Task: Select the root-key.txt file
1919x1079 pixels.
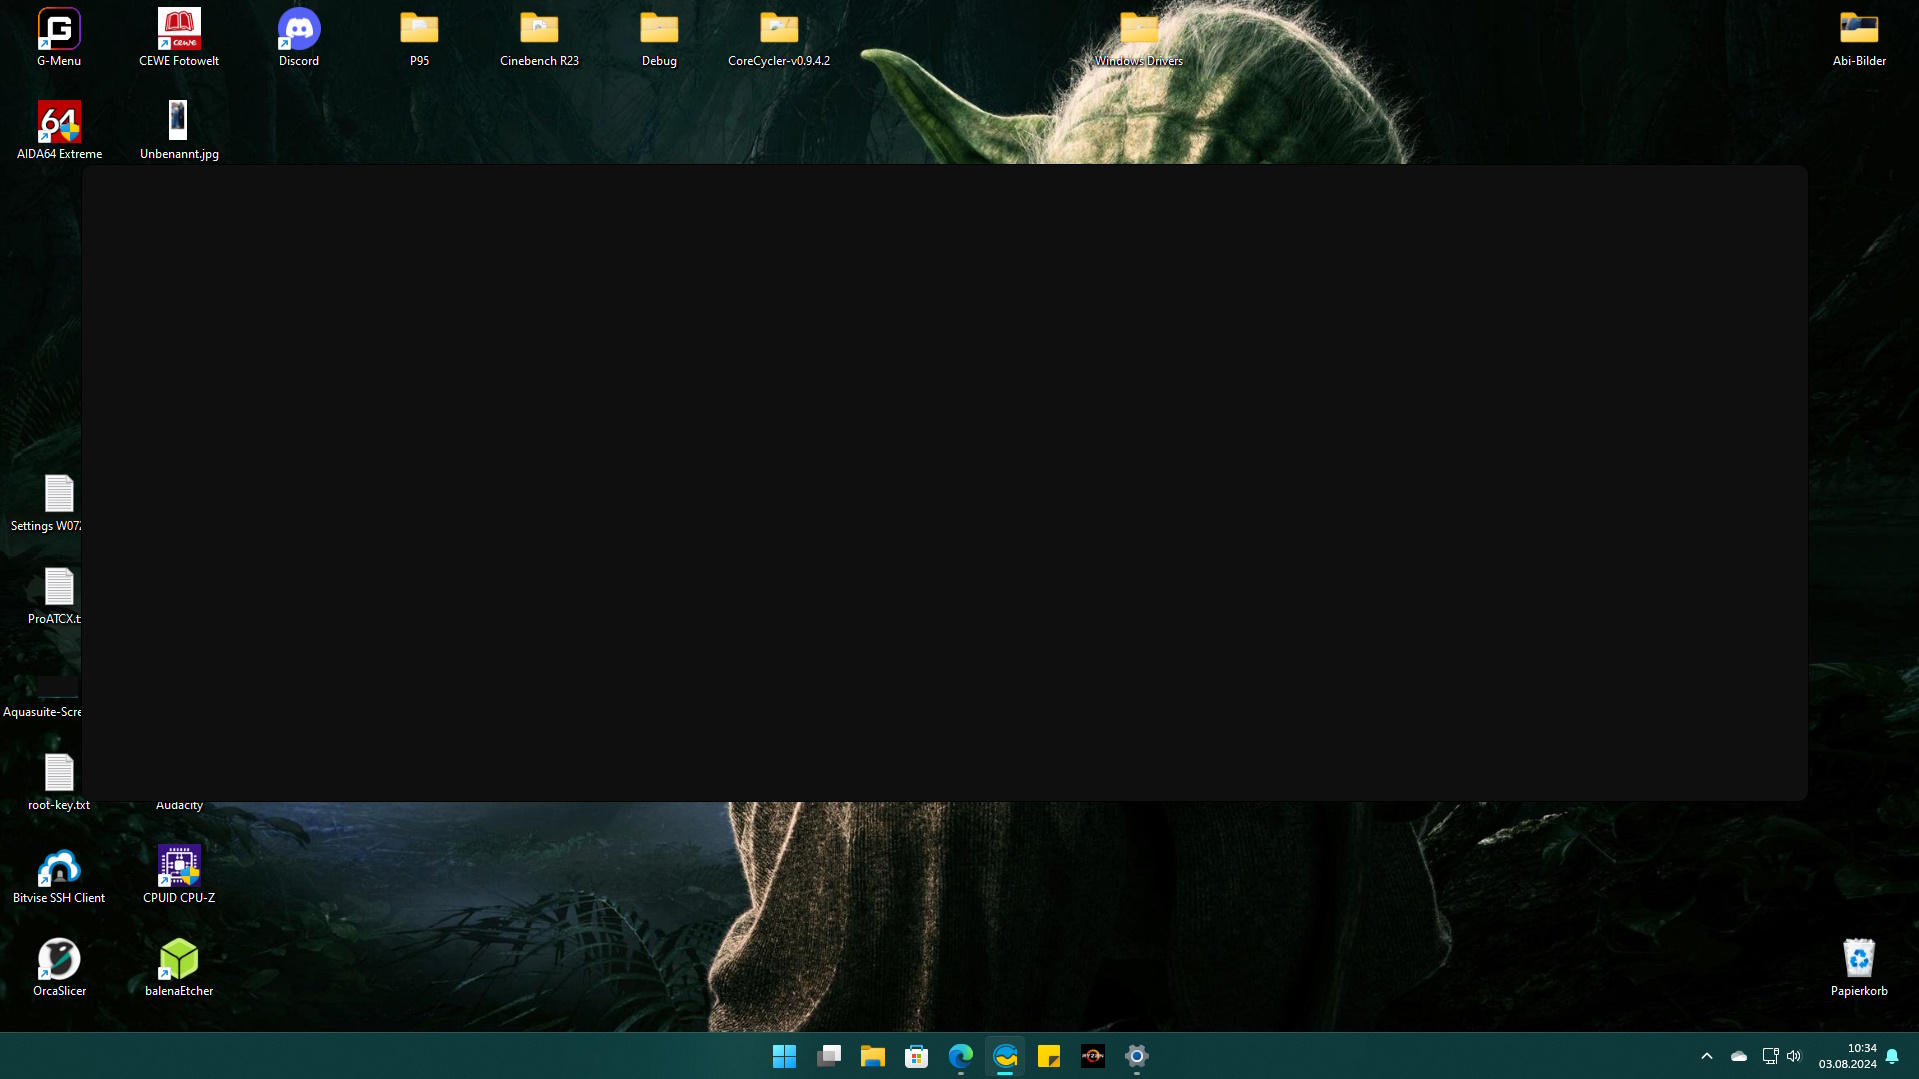Action: 59,773
